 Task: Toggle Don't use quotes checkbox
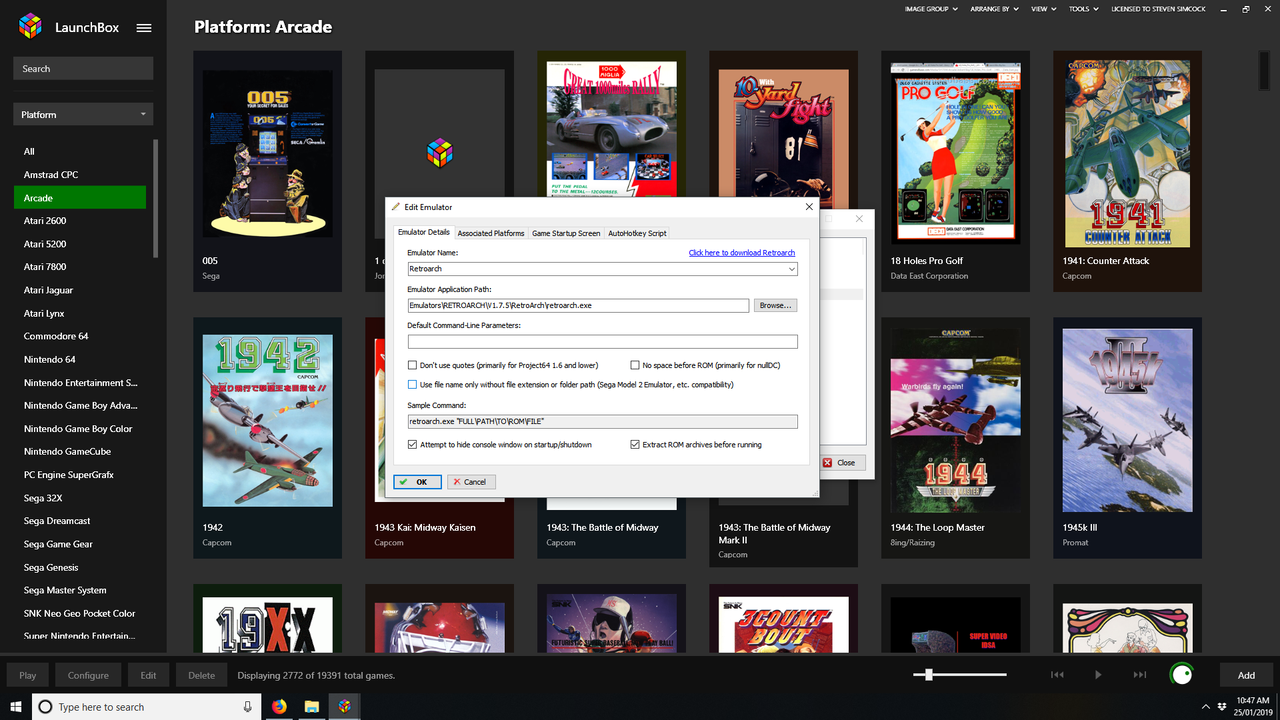tap(412, 365)
